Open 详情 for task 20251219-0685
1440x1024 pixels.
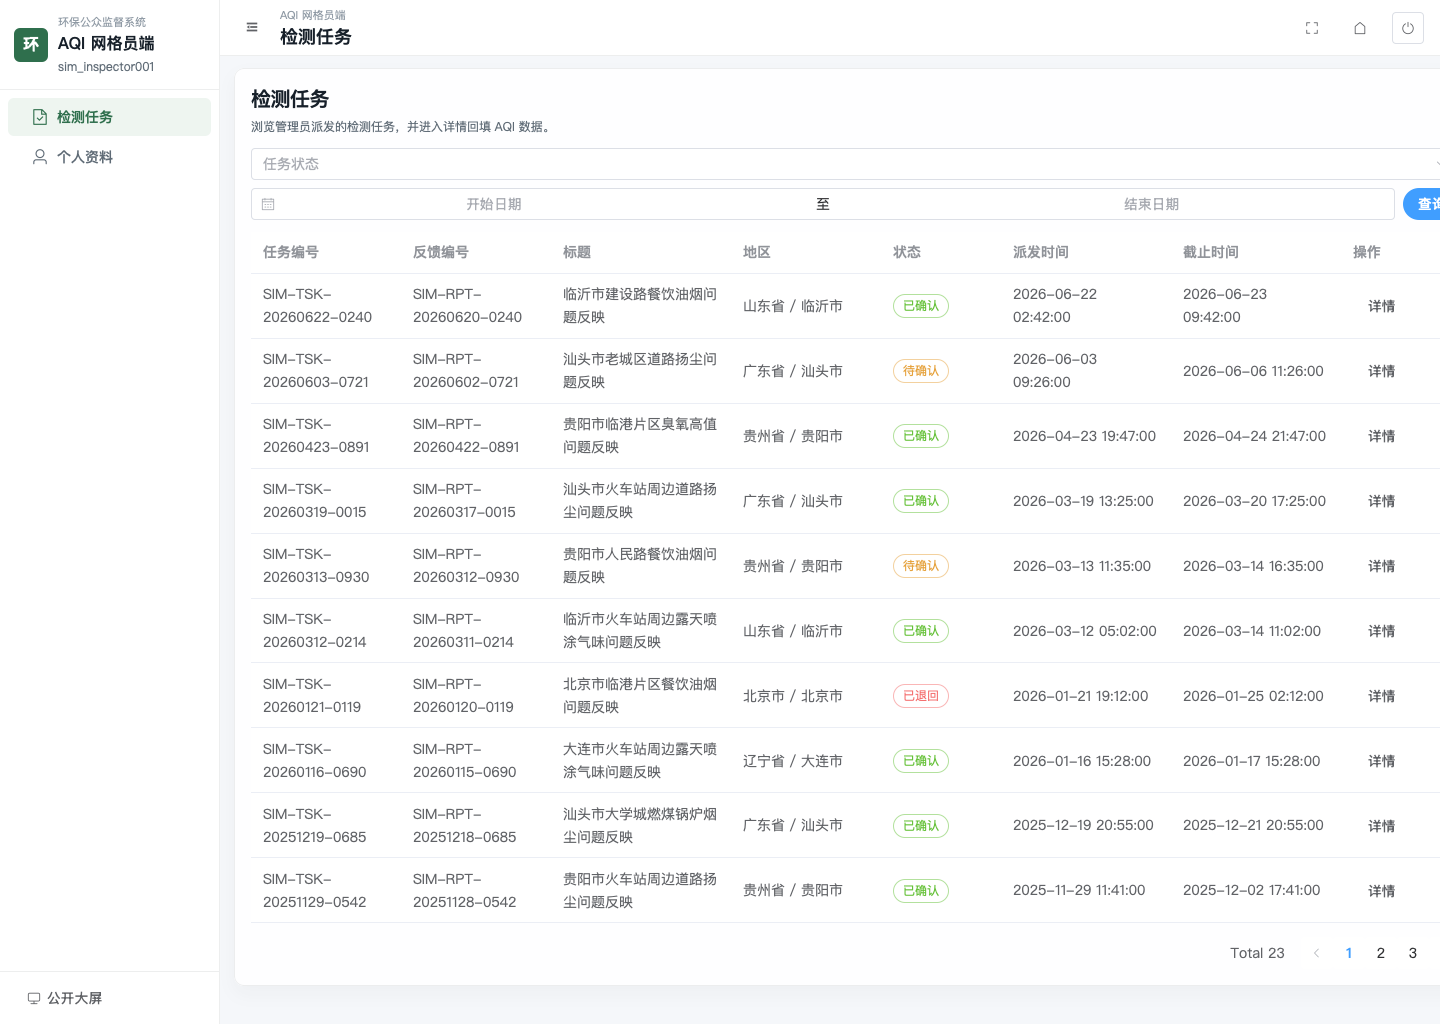click(1381, 826)
